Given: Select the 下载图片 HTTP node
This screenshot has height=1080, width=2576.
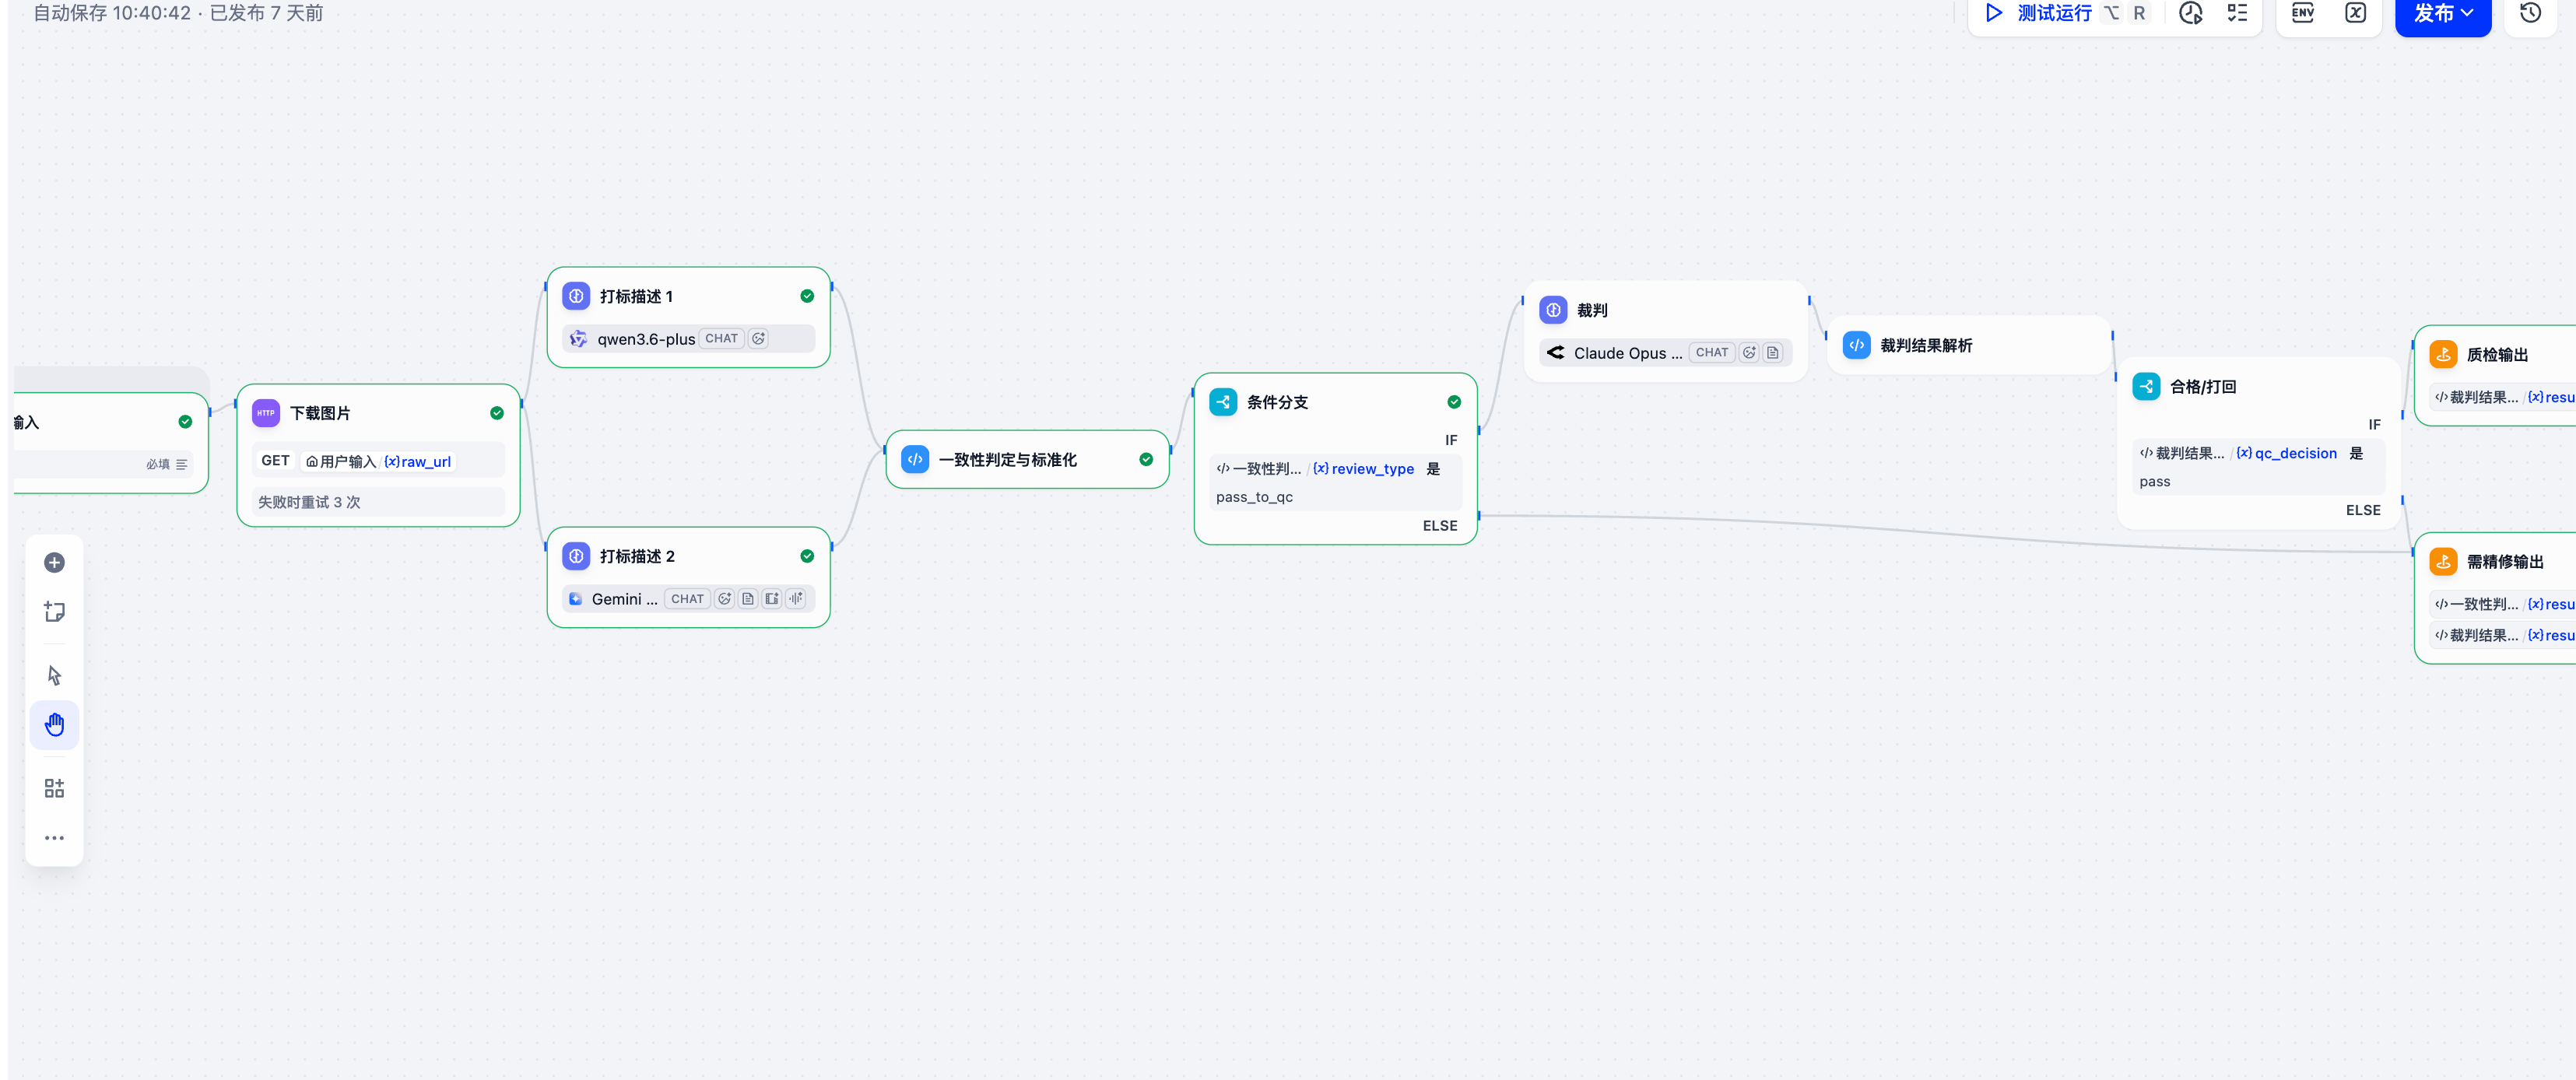Looking at the screenshot, I should coord(378,455).
